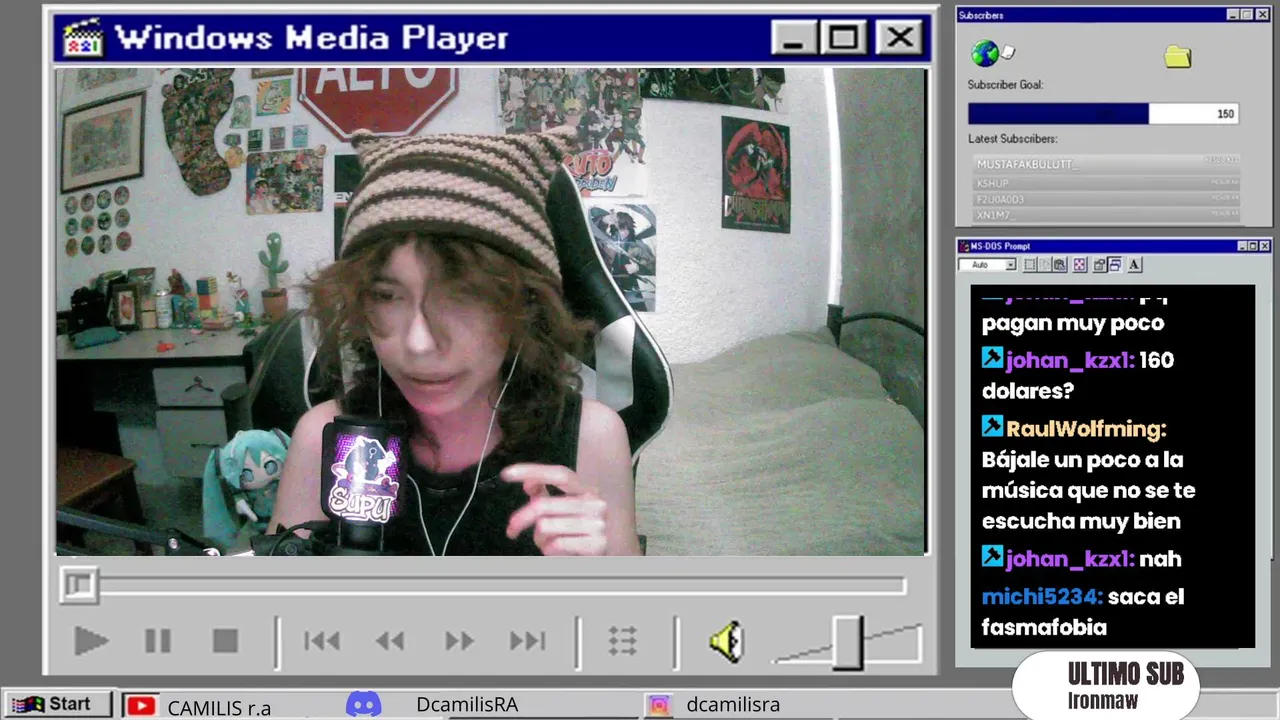Screen dimensions: 1280x720
Task: Maximize the Subscribers window
Action: pos(1247,15)
